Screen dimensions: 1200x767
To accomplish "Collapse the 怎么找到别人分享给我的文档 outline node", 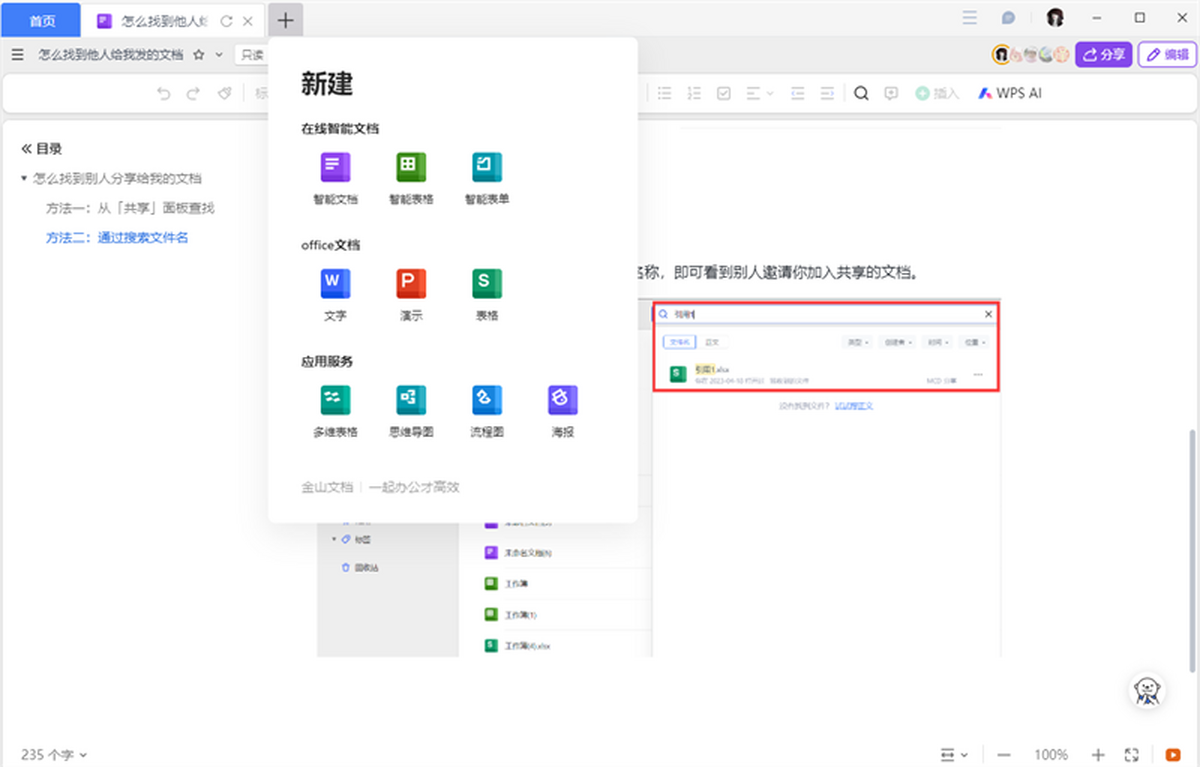I will pyautogui.click(x=24, y=179).
